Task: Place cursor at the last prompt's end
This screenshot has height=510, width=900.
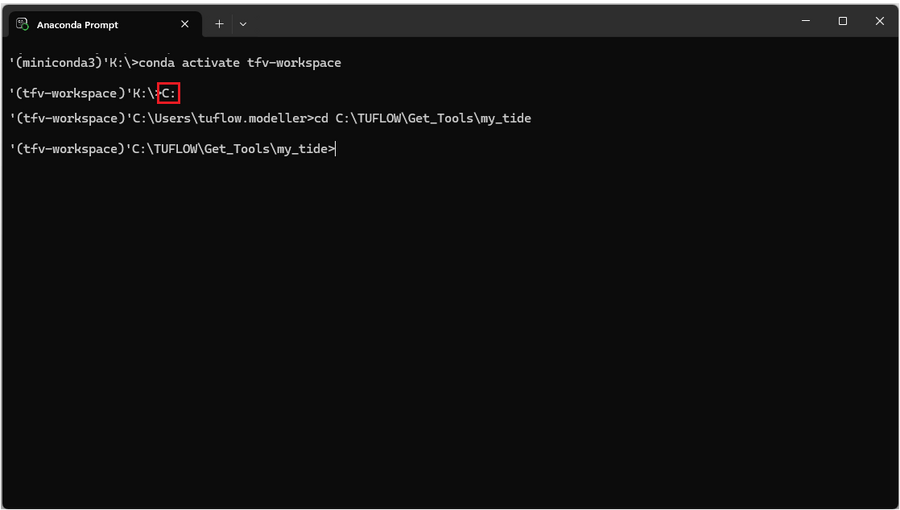Action: [337, 149]
